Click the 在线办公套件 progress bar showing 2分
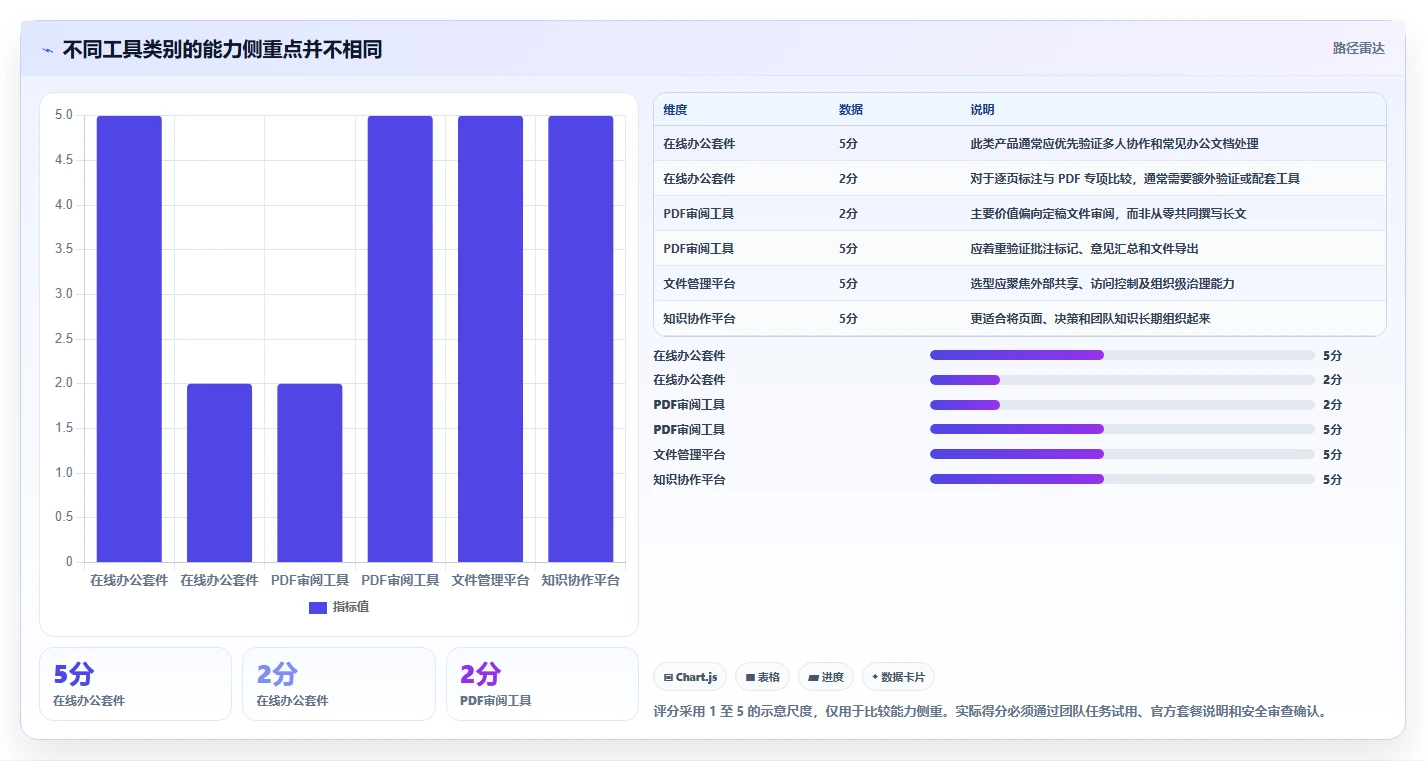This screenshot has height=761, width=1426. (x=1122, y=380)
